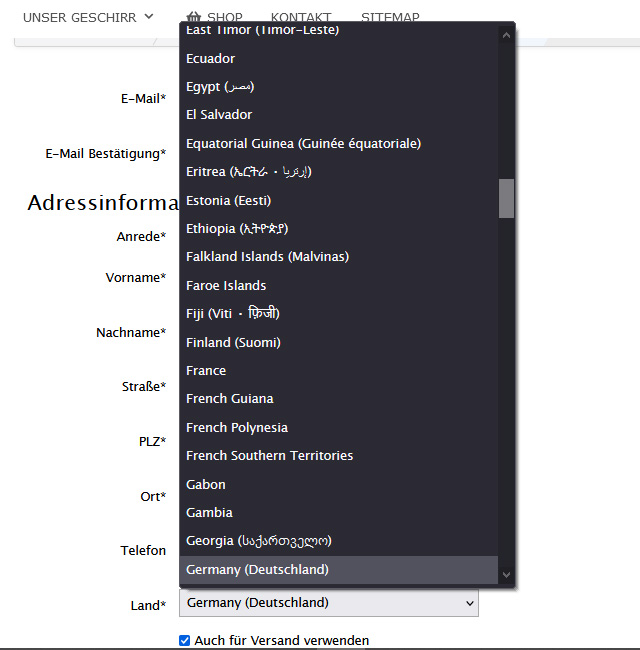Click the dropdown list scroll-up arrow
The height and width of the screenshot is (650, 640).
pos(506,35)
